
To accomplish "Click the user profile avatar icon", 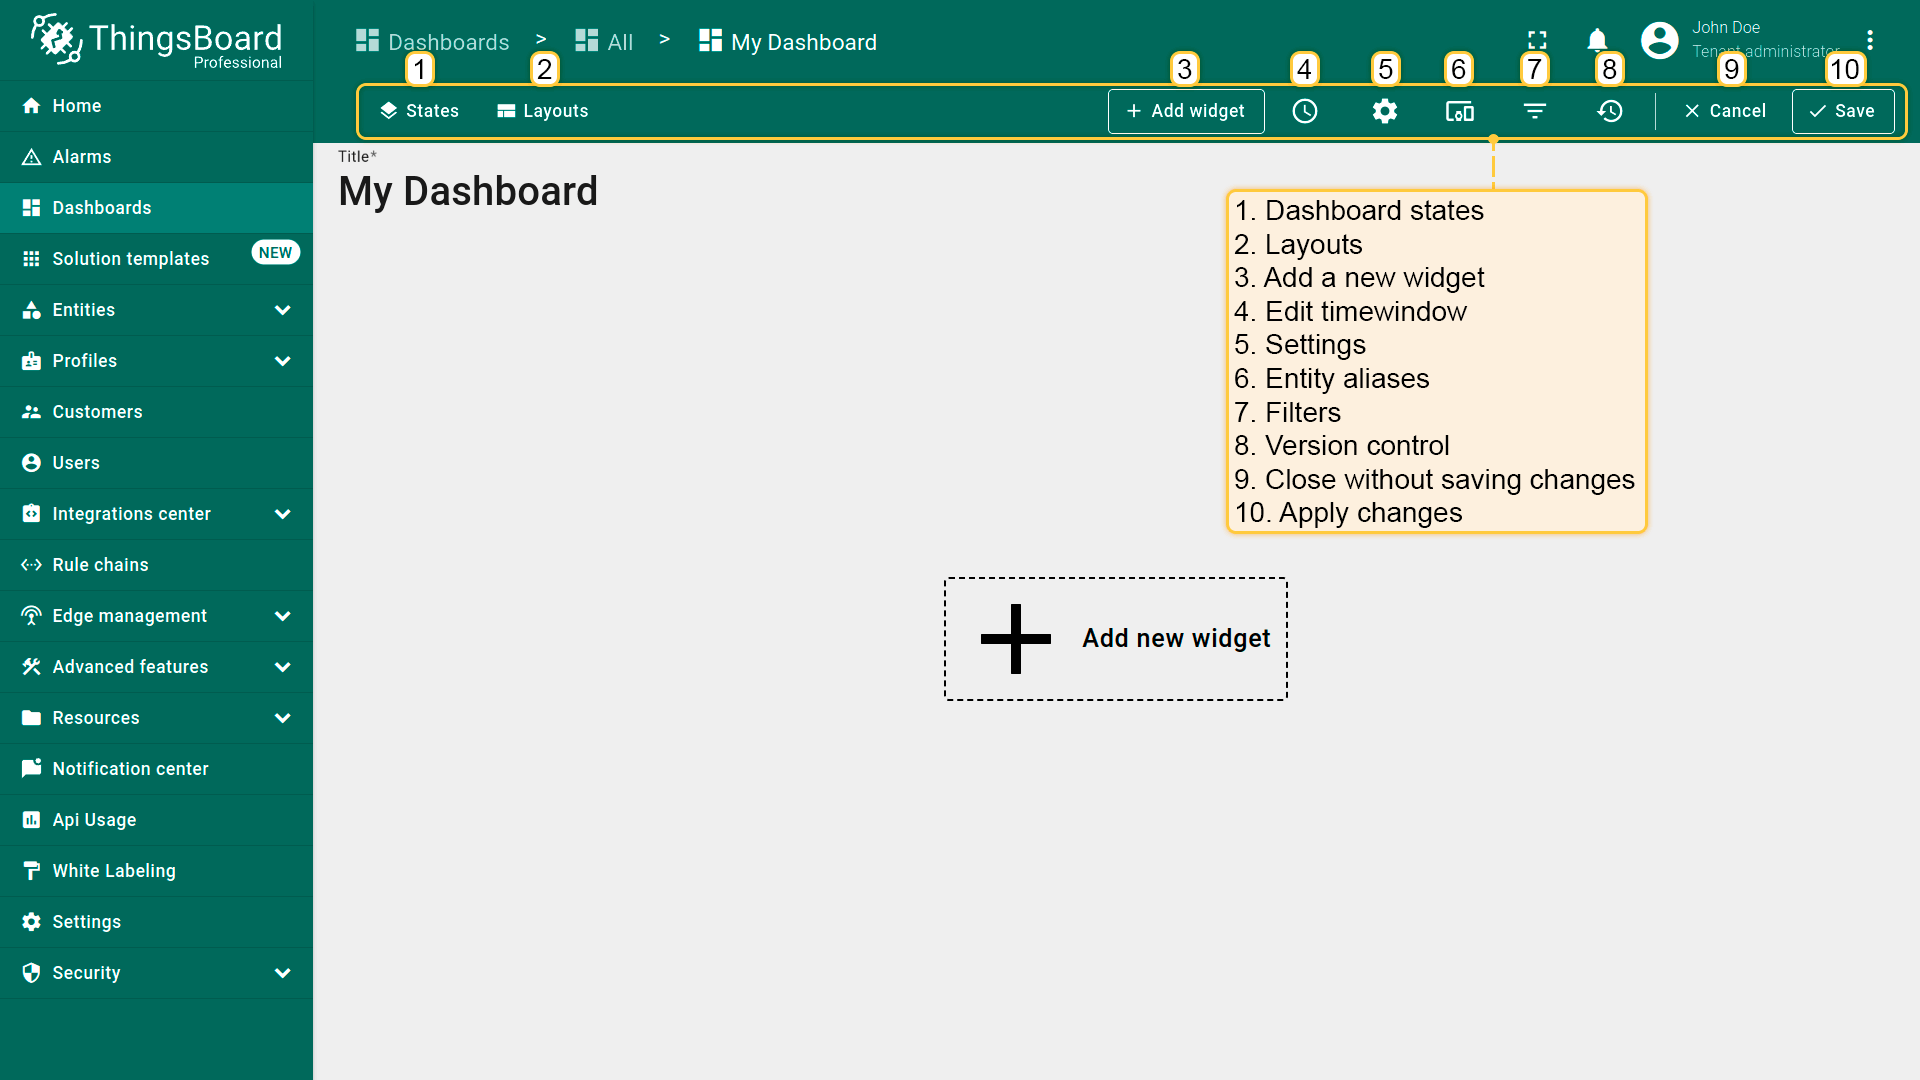I will tap(1660, 40).
